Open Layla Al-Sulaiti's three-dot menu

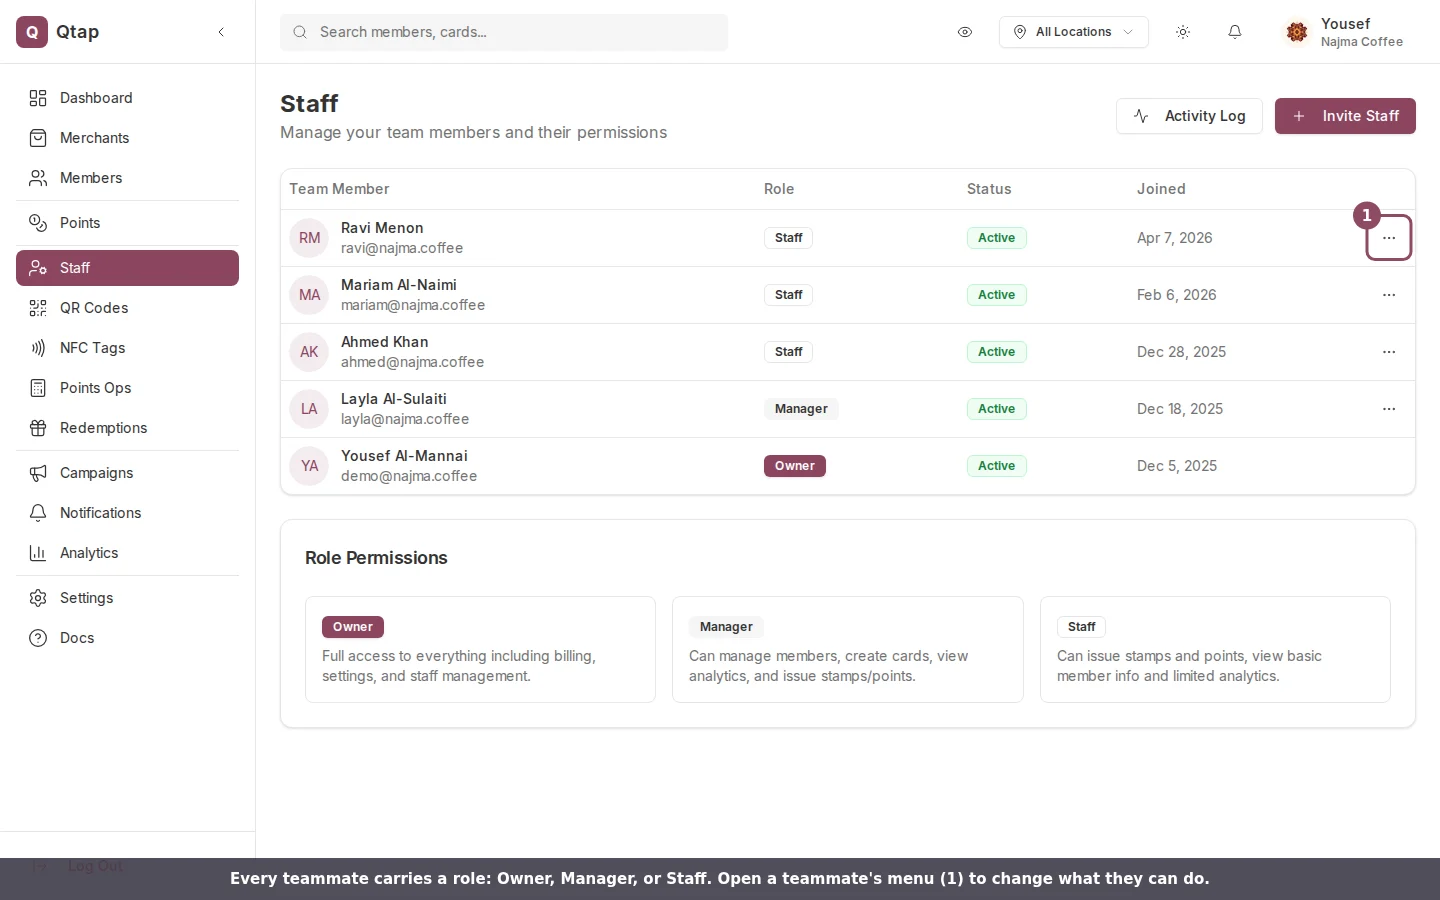click(1389, 409)
